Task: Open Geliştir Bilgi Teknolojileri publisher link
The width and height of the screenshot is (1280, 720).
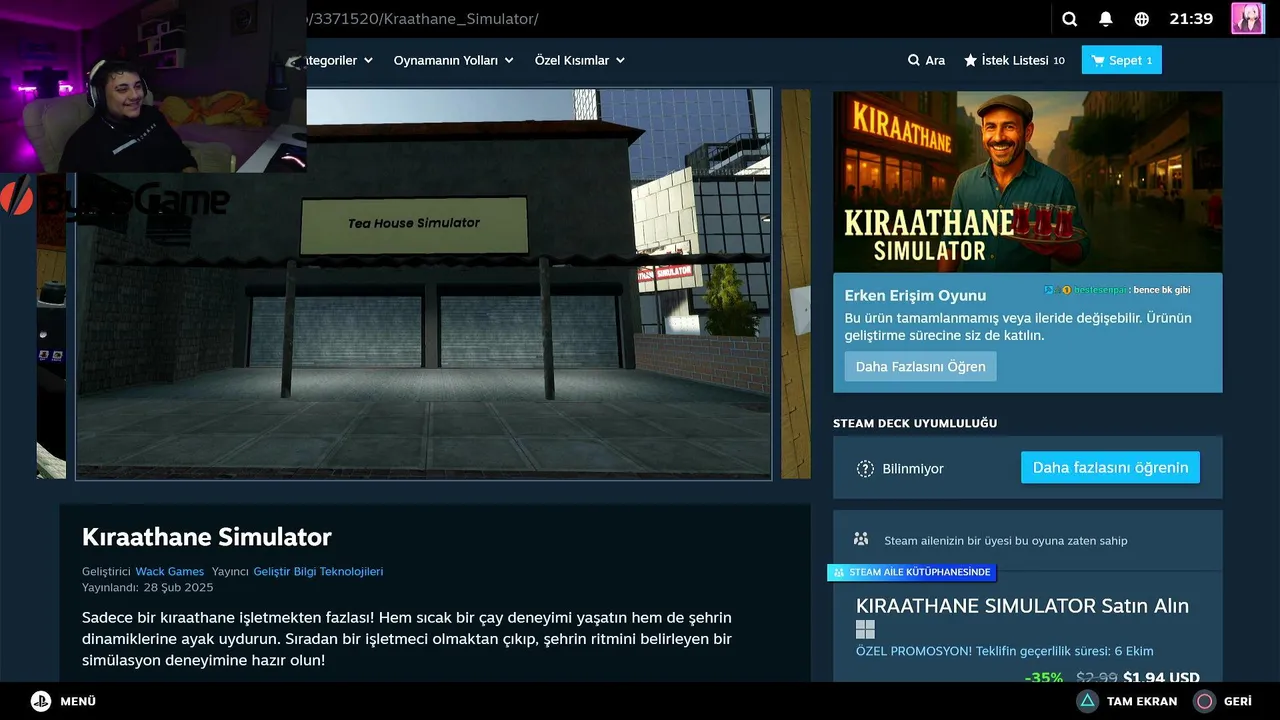Action: (x=318, y=572)
